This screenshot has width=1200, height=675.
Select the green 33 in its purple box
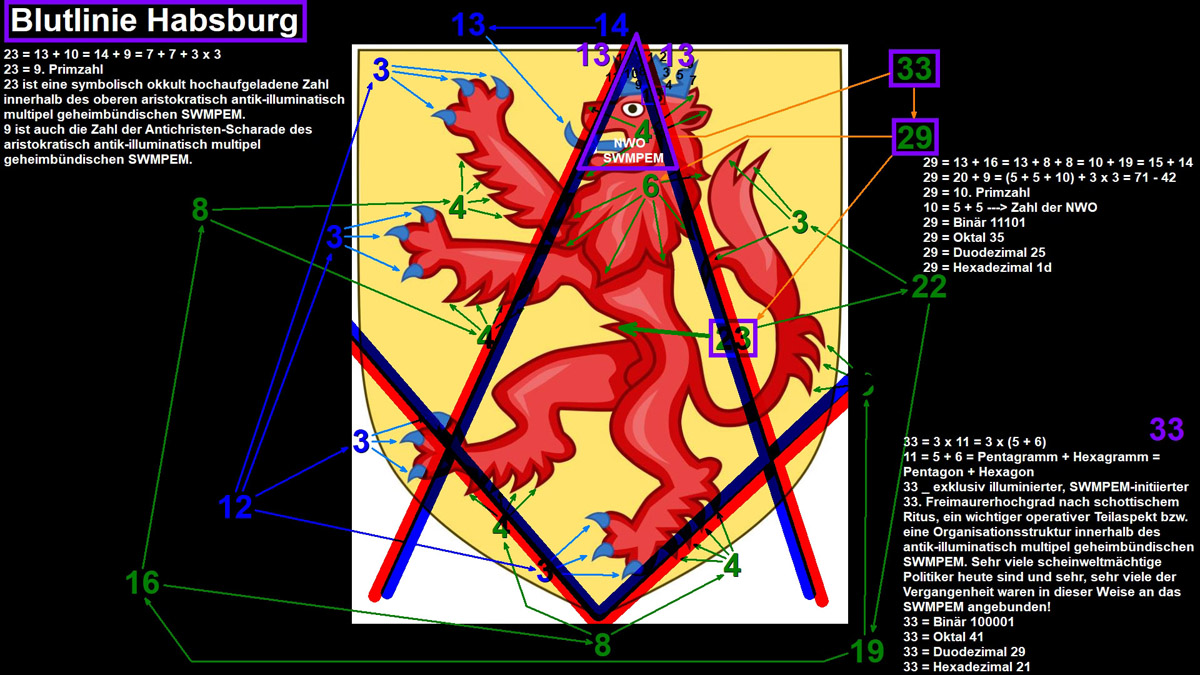914,70
